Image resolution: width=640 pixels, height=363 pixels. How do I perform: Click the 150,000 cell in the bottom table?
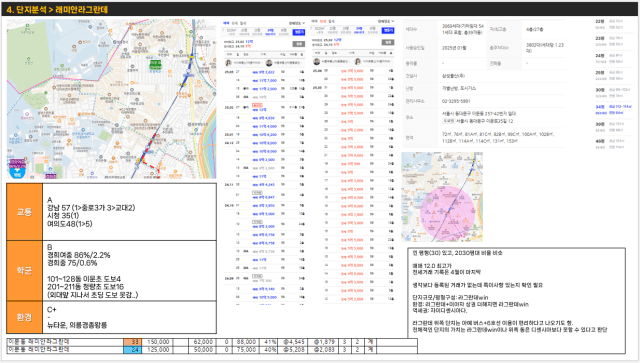click(157, 342)
